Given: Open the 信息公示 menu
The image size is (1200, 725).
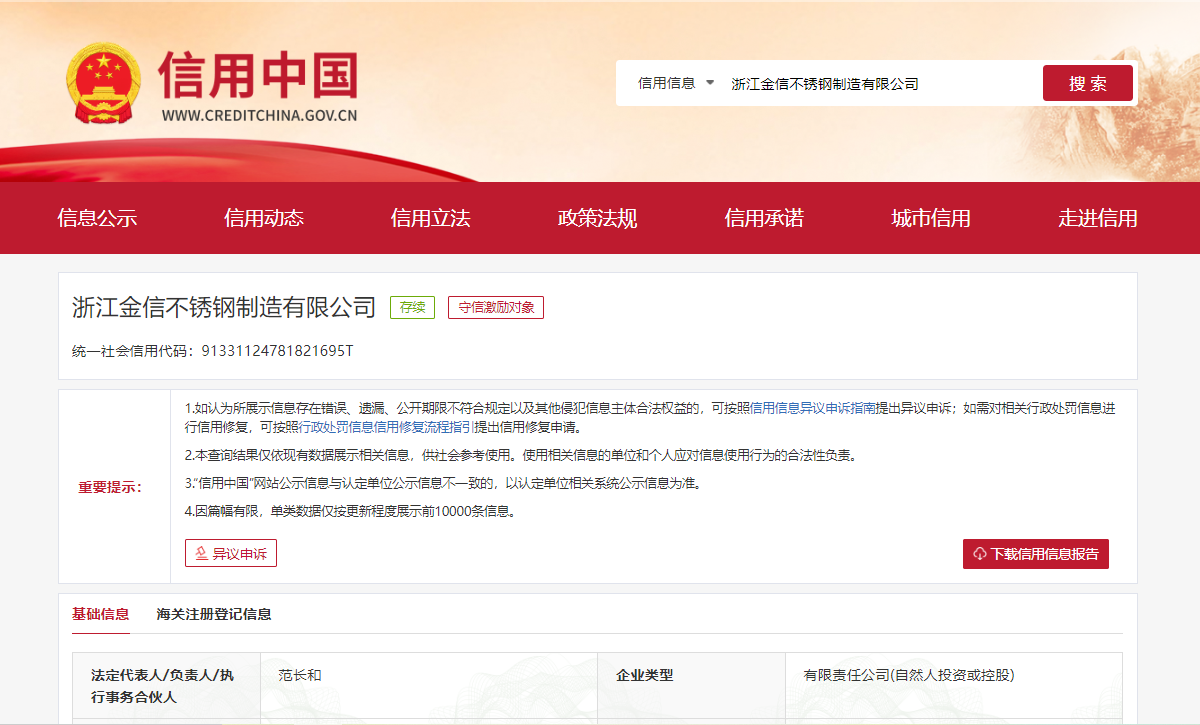Looking at the screenshot, I should 97,218.
